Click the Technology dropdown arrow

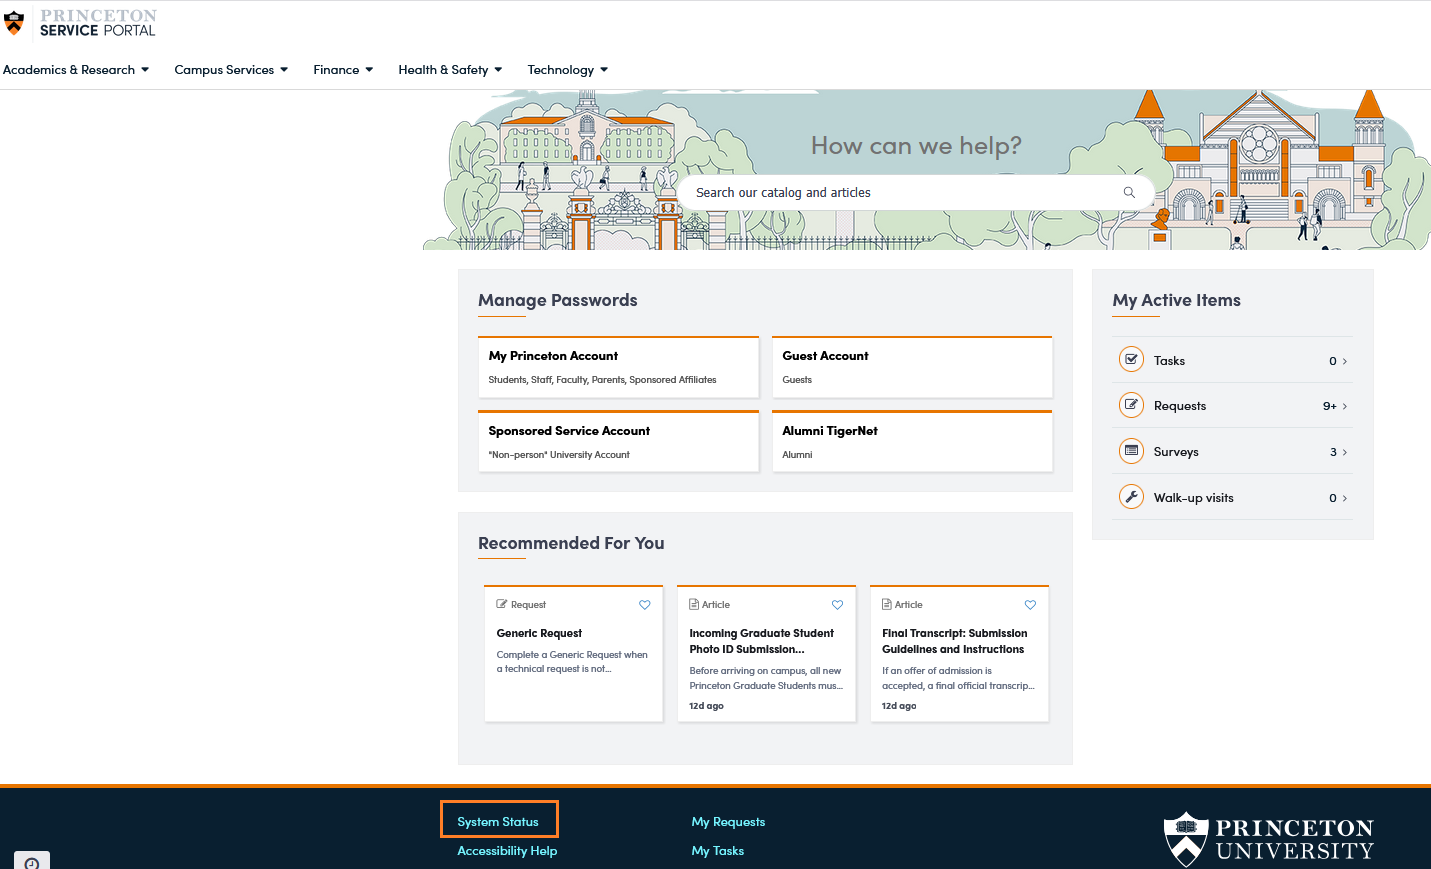click(604, 69)
